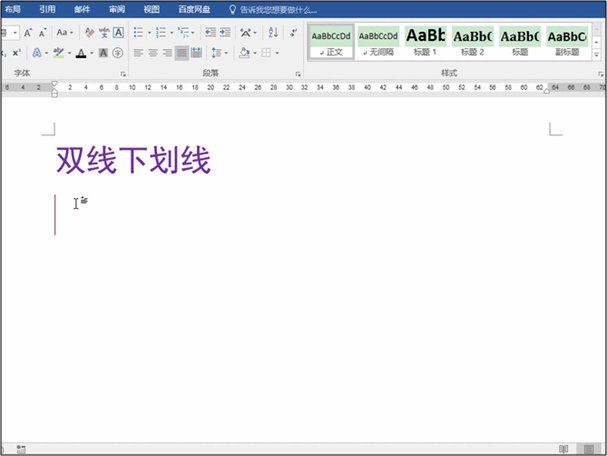Image resolution: width=607 pixels, height=456 pixels.
Task: Expand text effects dropdown arrow
Action: click(46, 53)
